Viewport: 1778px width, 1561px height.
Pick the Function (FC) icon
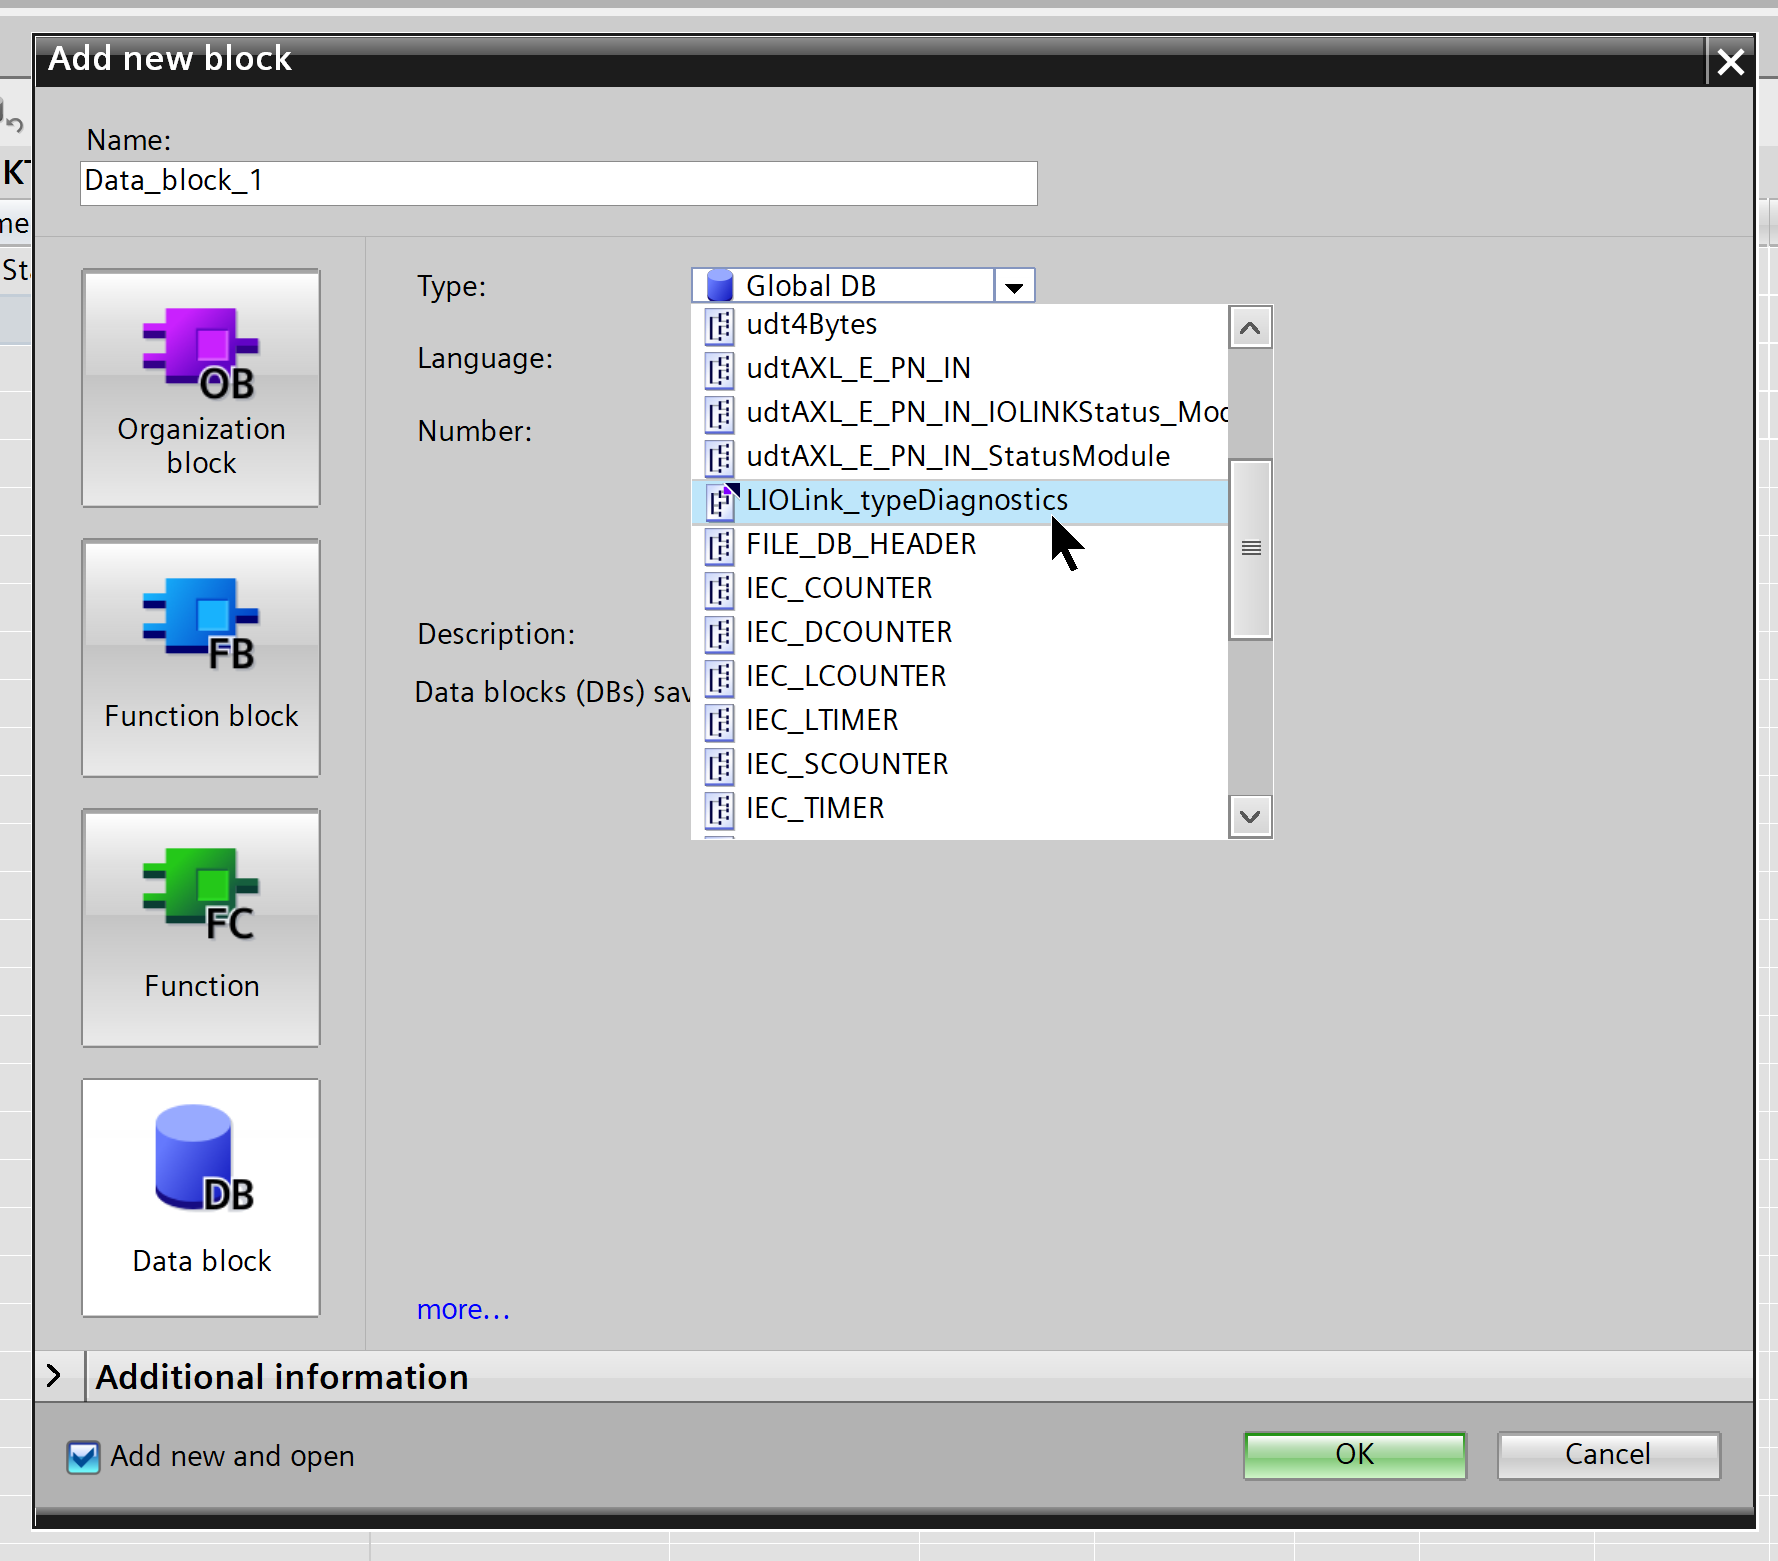pos(201,894)
